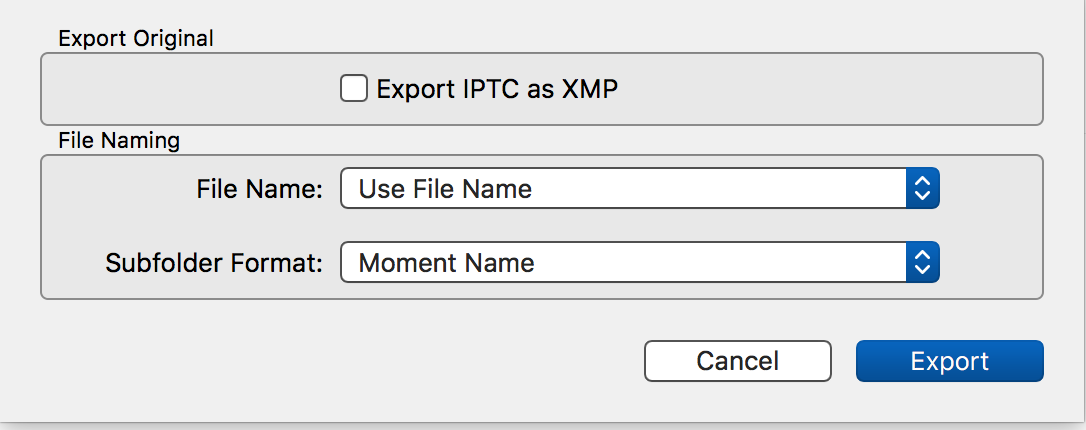This screenshot has width=1086, height=430.
Task: Select the "Moment Name" text in the dropdown
Action: (446, 264)
